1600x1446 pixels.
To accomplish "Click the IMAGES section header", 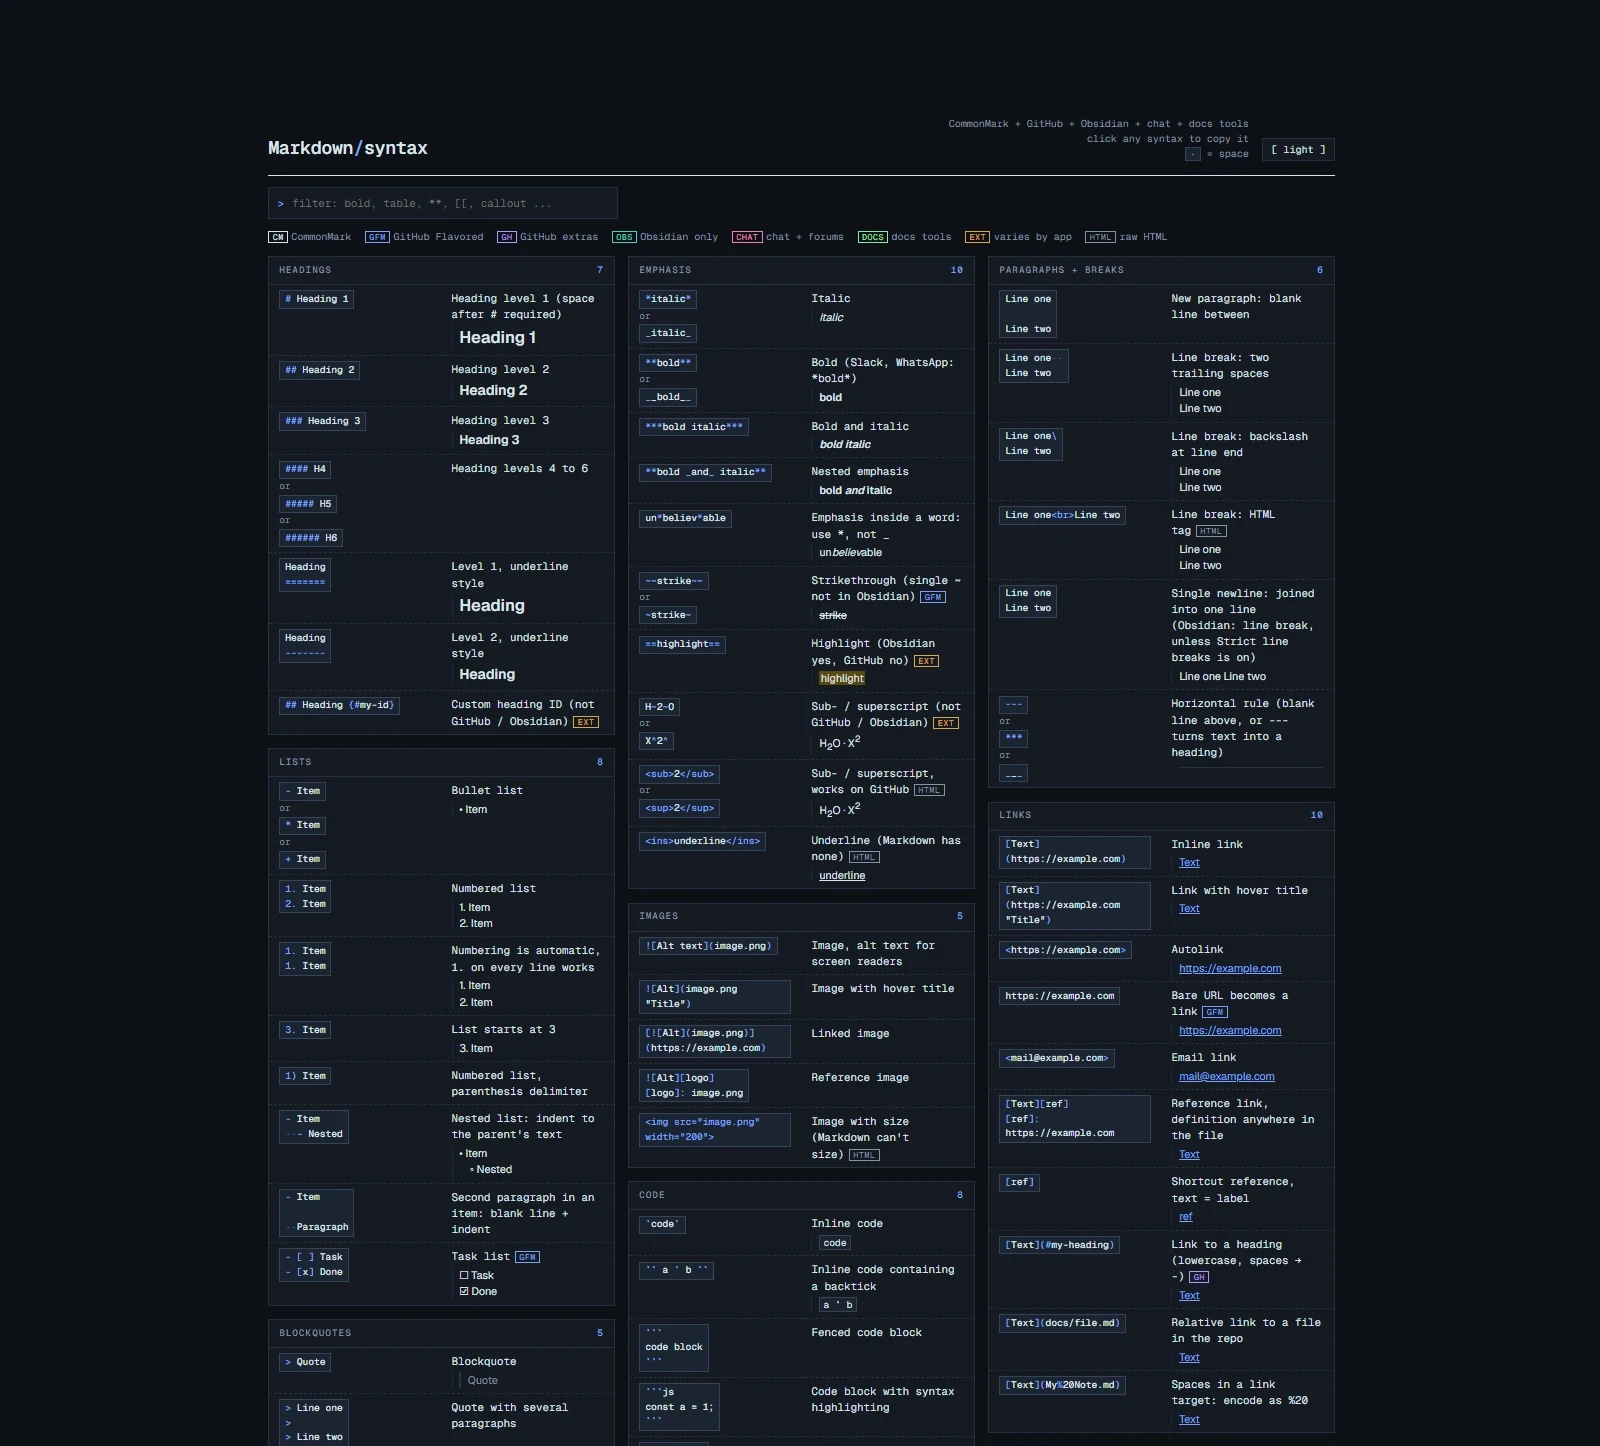I will tap(801, 917).
